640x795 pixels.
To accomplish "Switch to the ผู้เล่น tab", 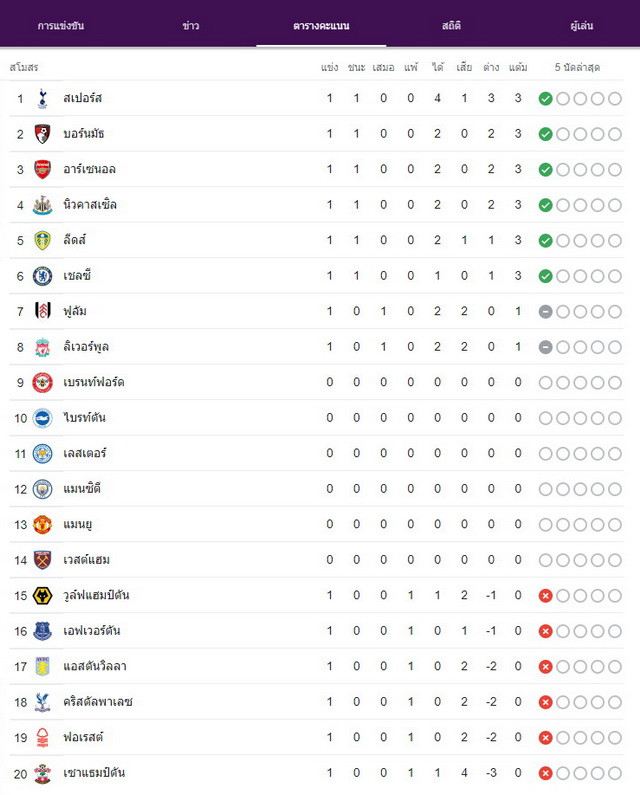I will click(x=582, y=25).
